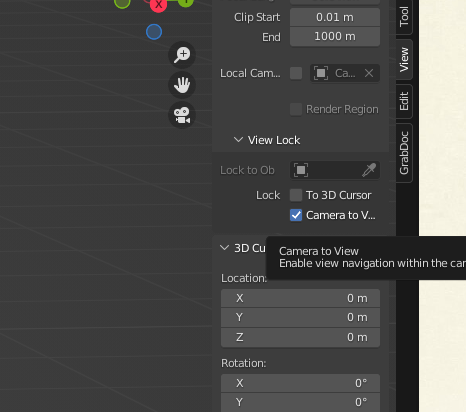
Task: Open the local camera object selector
Action: point(336,73)
